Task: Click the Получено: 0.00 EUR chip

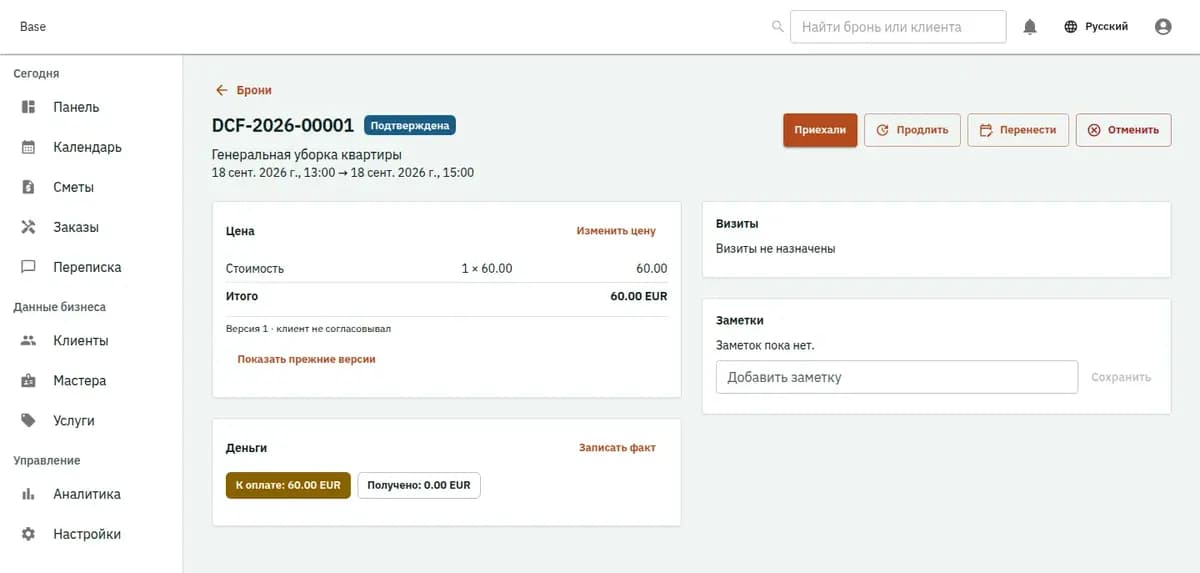Action: click(419, 485)
